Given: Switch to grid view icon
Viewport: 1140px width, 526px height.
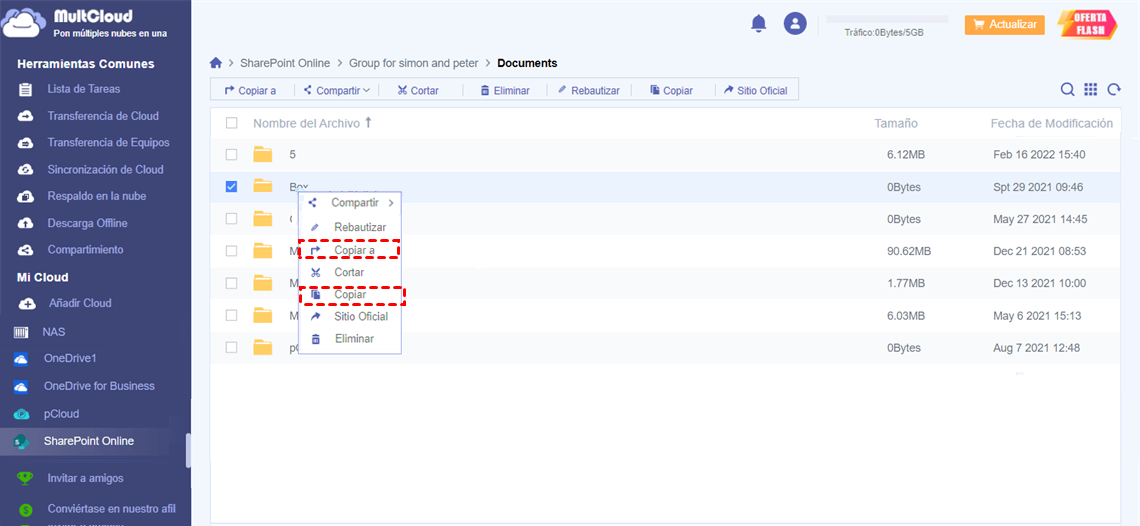Looking at the screenshot, I should click(1090, 89).
